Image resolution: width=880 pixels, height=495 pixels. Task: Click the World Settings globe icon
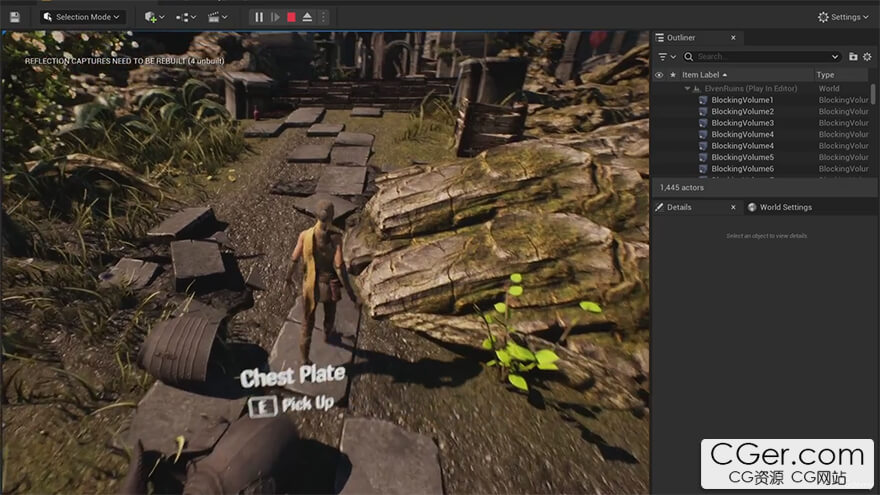coord(752,207)
